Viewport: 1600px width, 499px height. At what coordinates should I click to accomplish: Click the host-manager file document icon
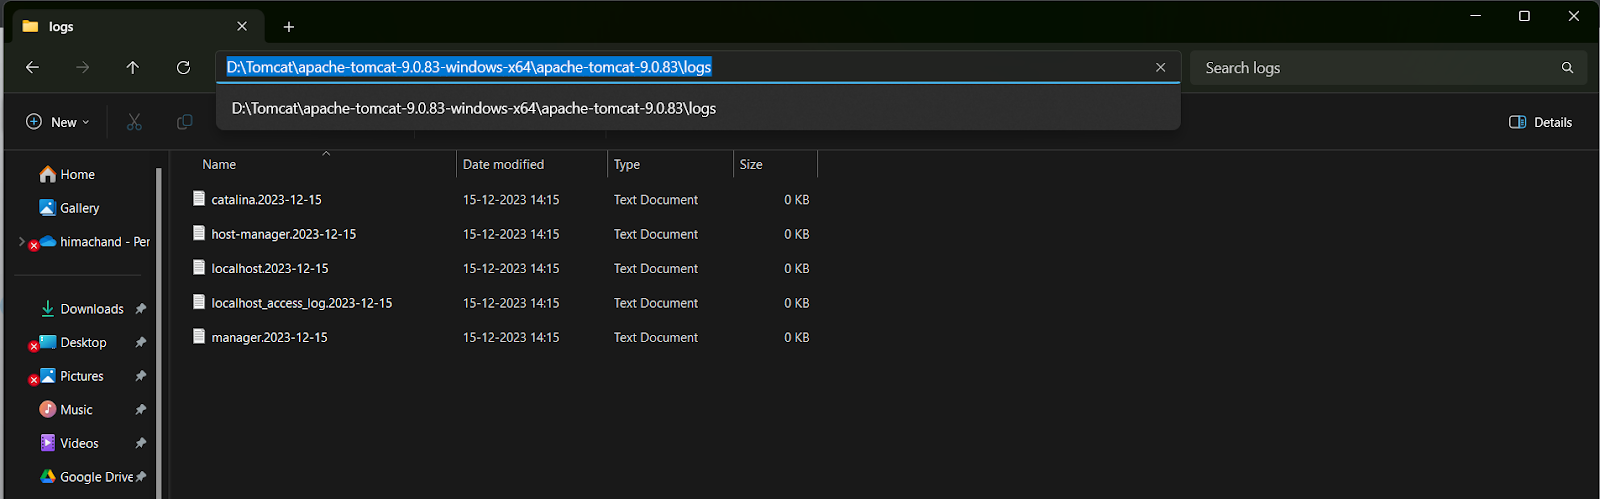coord(199,233)
